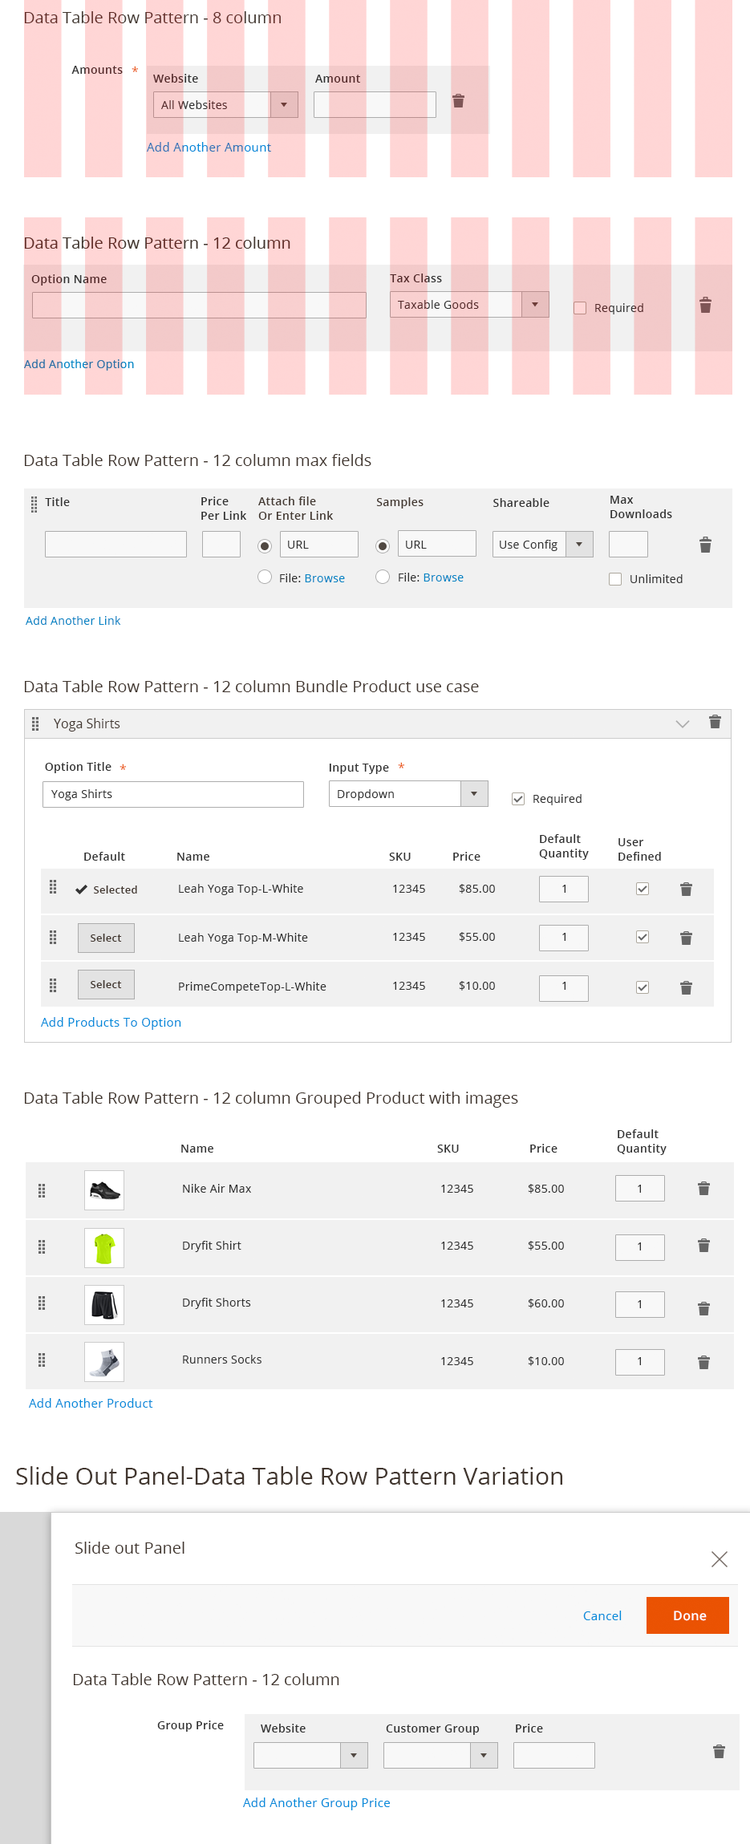750x1844 pixels.
Task: Delete the Nike Air Max row
Action: [x=704, y=1189]
